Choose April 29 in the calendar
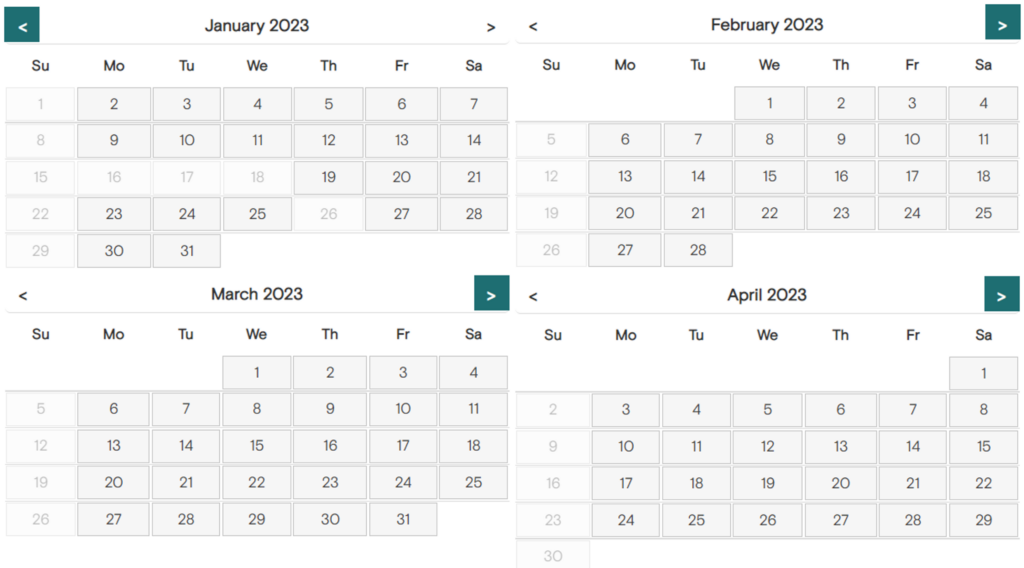The width and height of the screenshot is (1024, 568). click(x=984, y=520)
